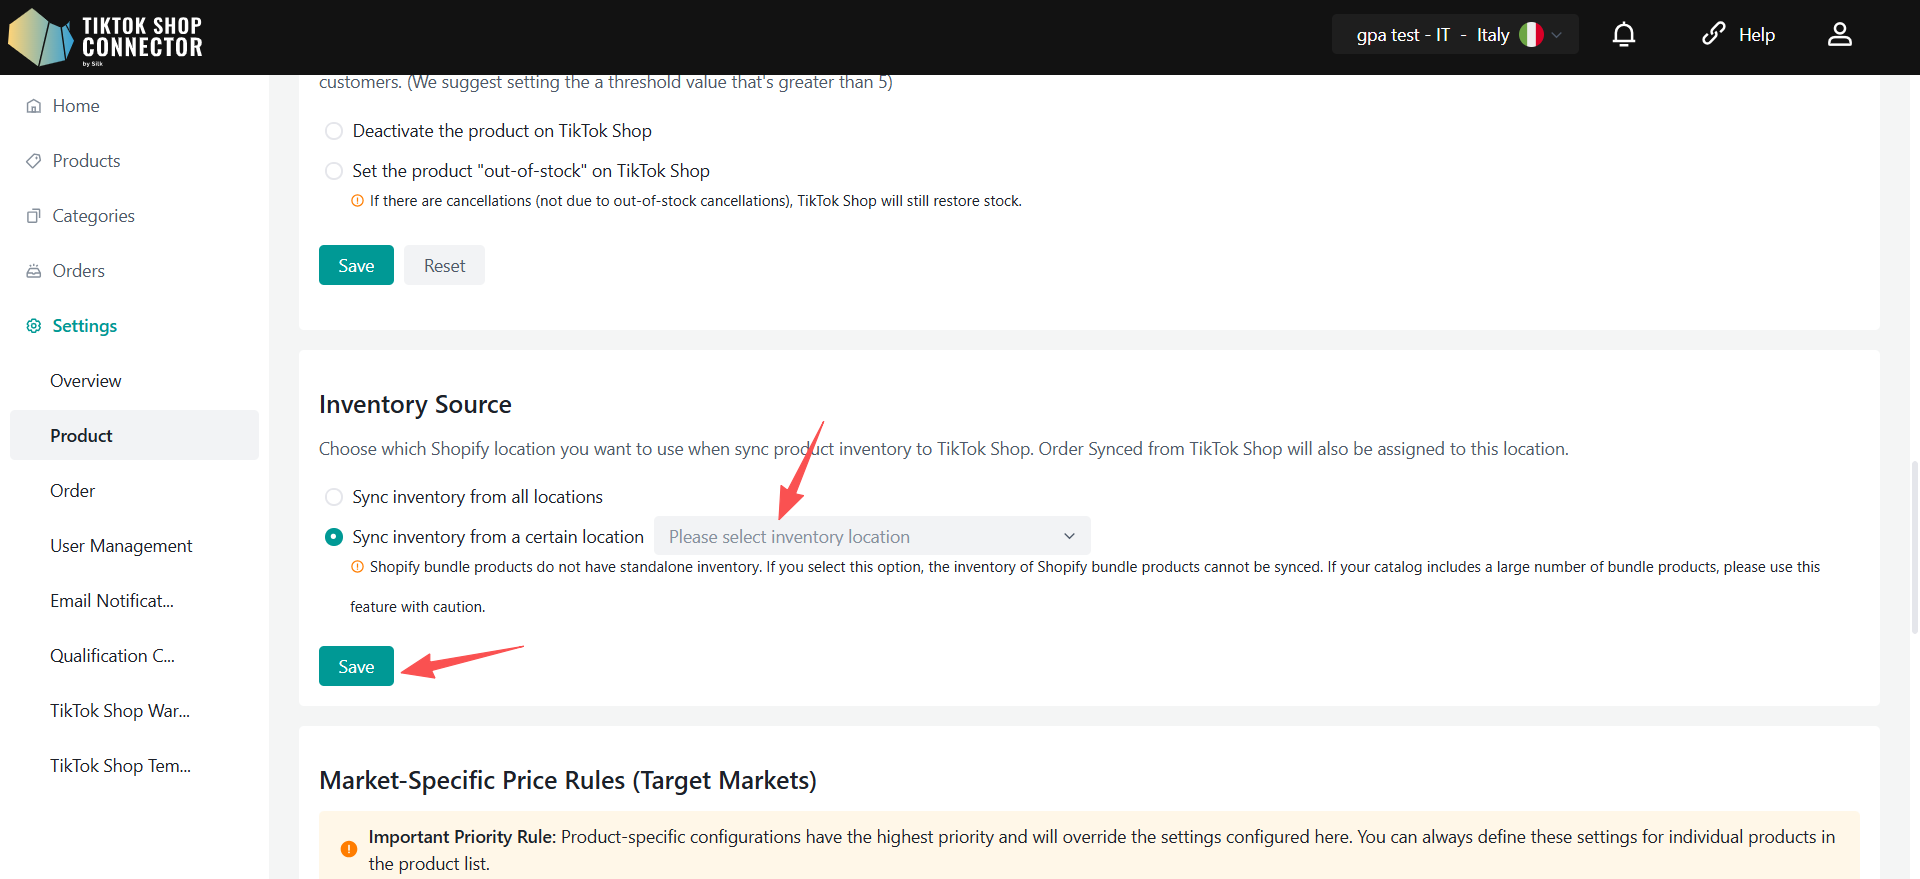
Task: Save the out-of-stock threshold settings above Reset
Action: coord(356,265)
